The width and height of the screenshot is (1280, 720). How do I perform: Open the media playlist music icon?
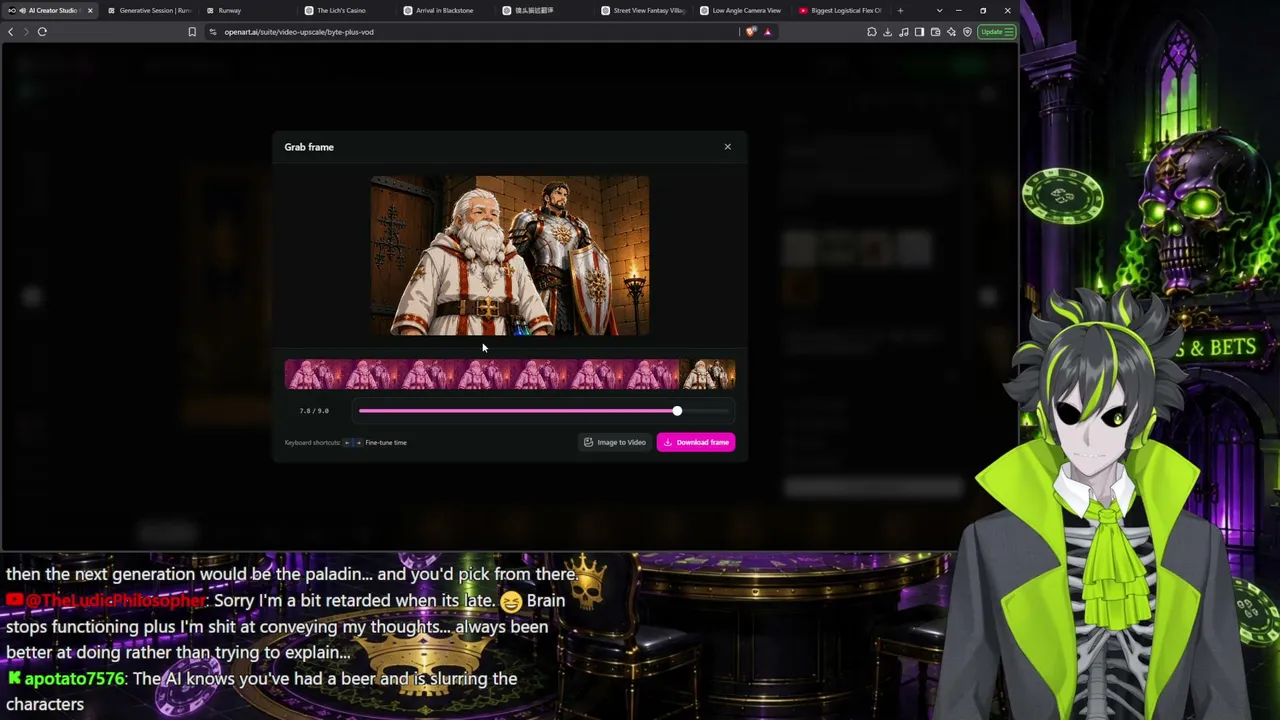[904, 32]
